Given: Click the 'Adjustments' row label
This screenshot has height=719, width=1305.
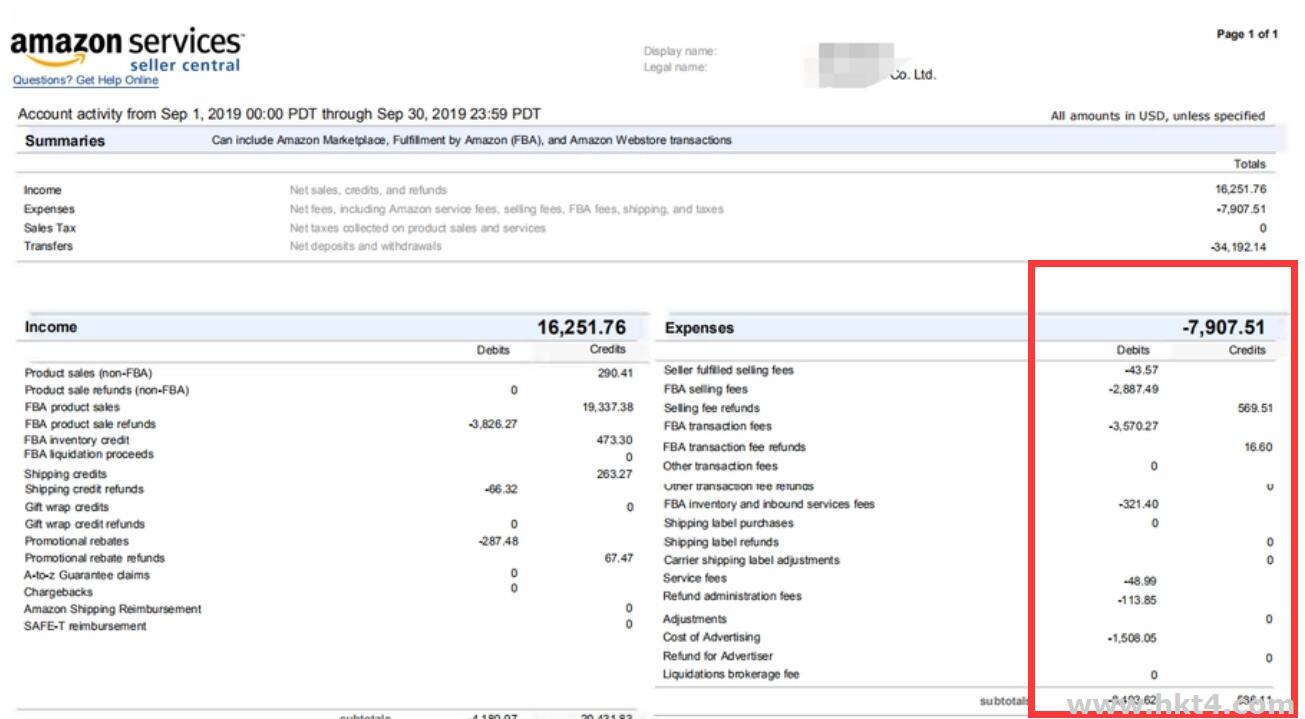Looking at the screenshot, I should [x=694, y=619].
